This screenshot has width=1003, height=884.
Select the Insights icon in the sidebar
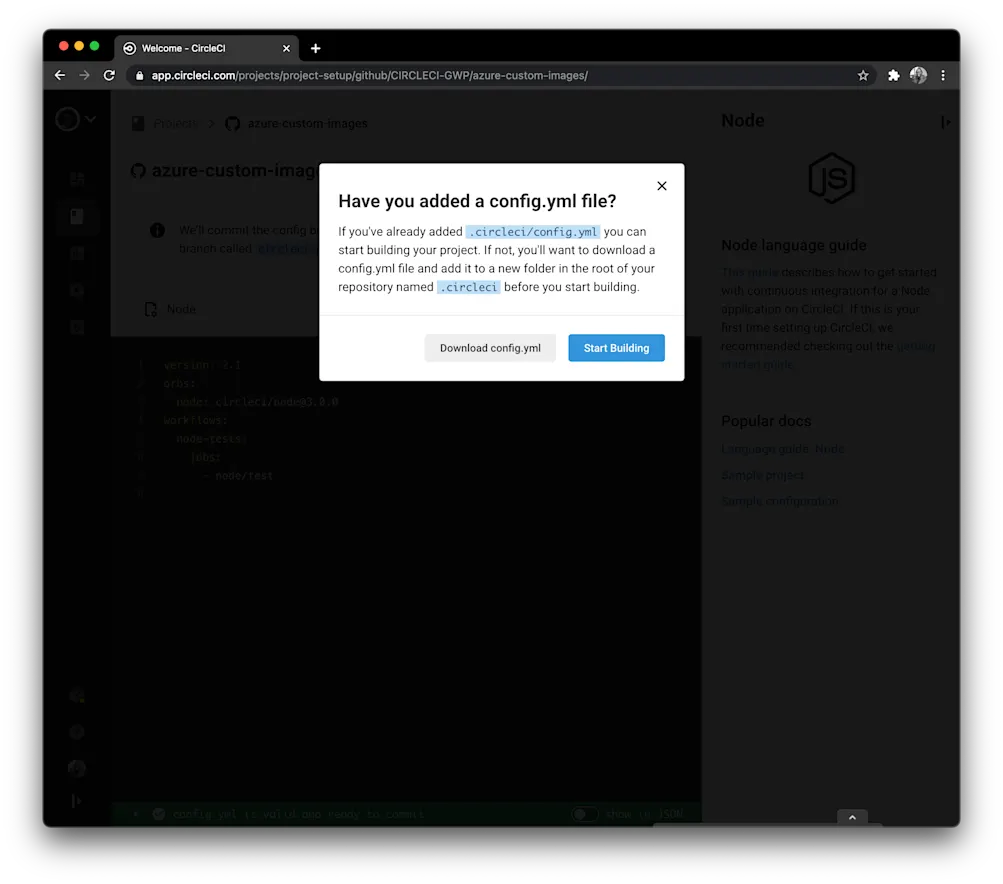pos(77,253)
